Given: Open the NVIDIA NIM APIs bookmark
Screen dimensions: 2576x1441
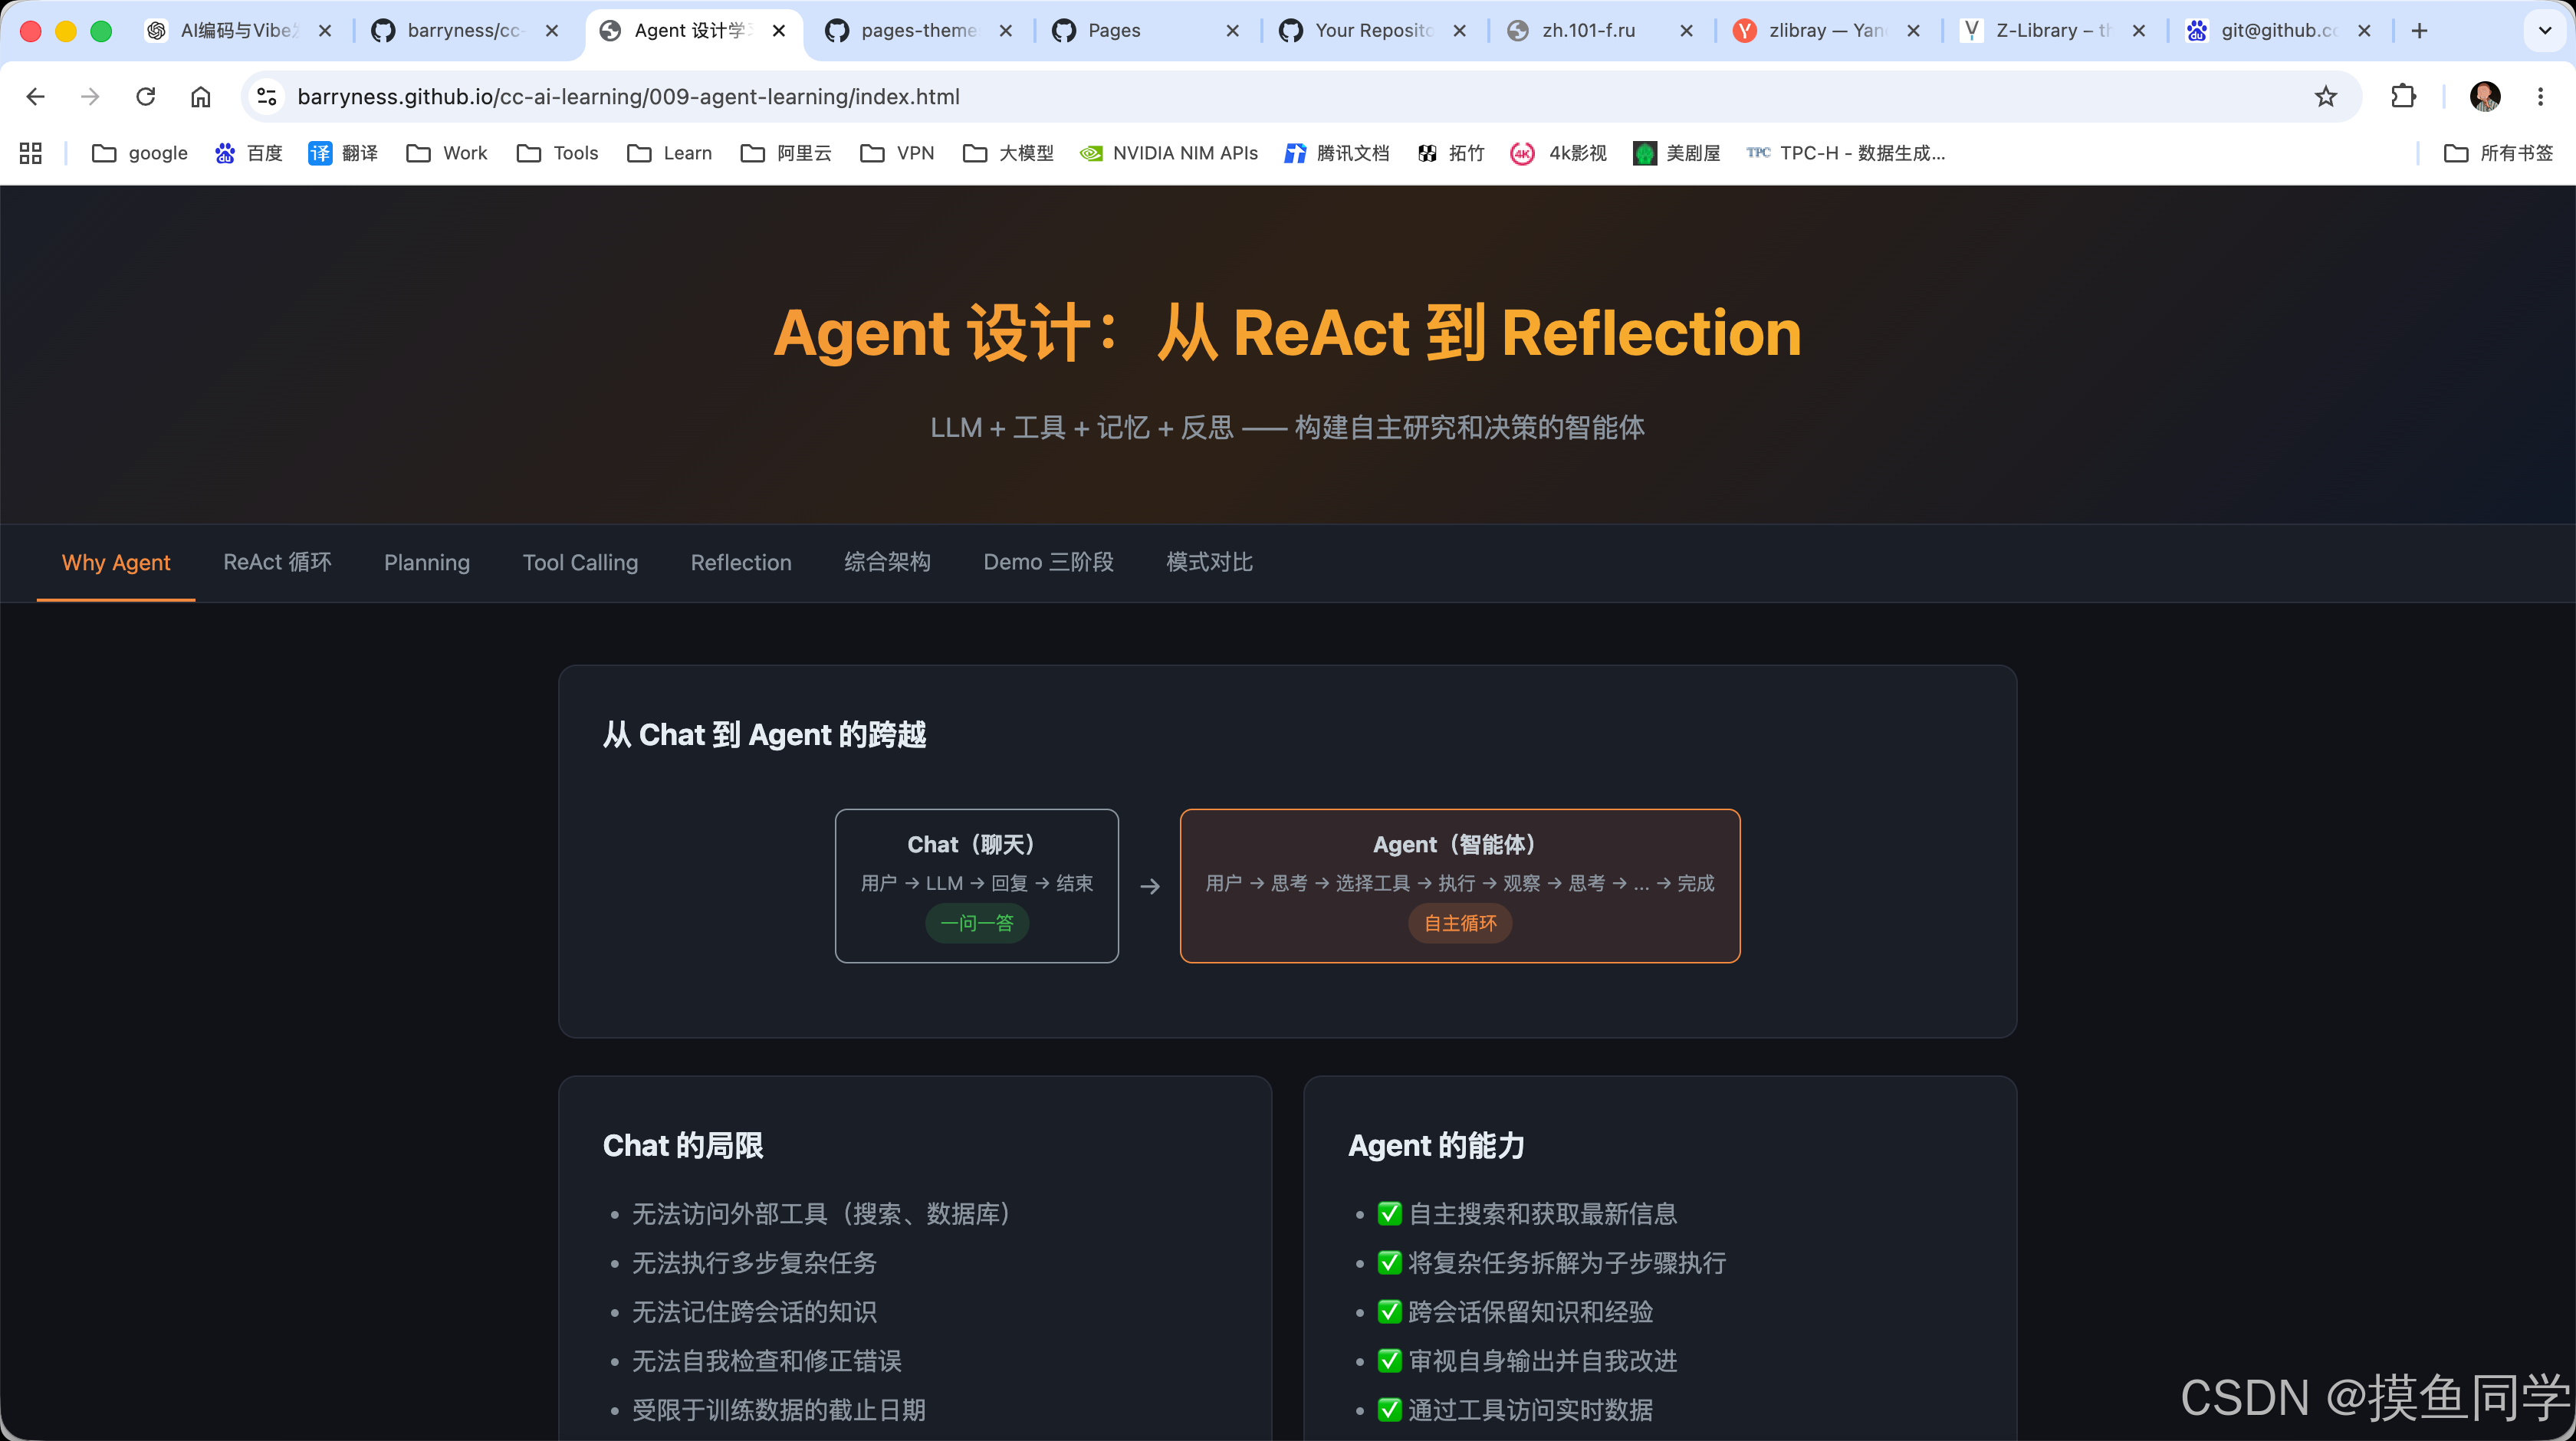Looking at the screenshot, I should [1169, 153].
